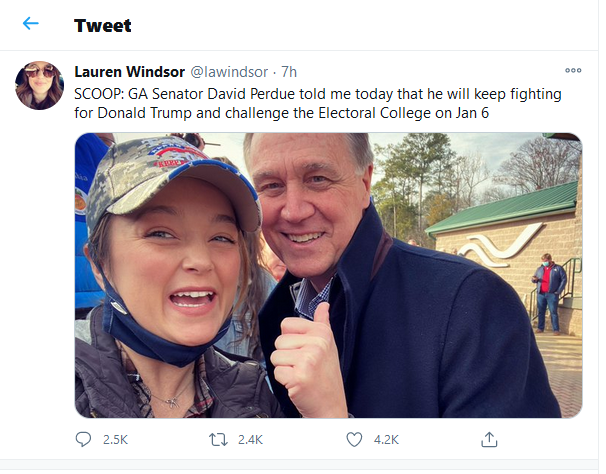Retweet using the retweet arrows icon
606x474 pixels.
point(219,439)
